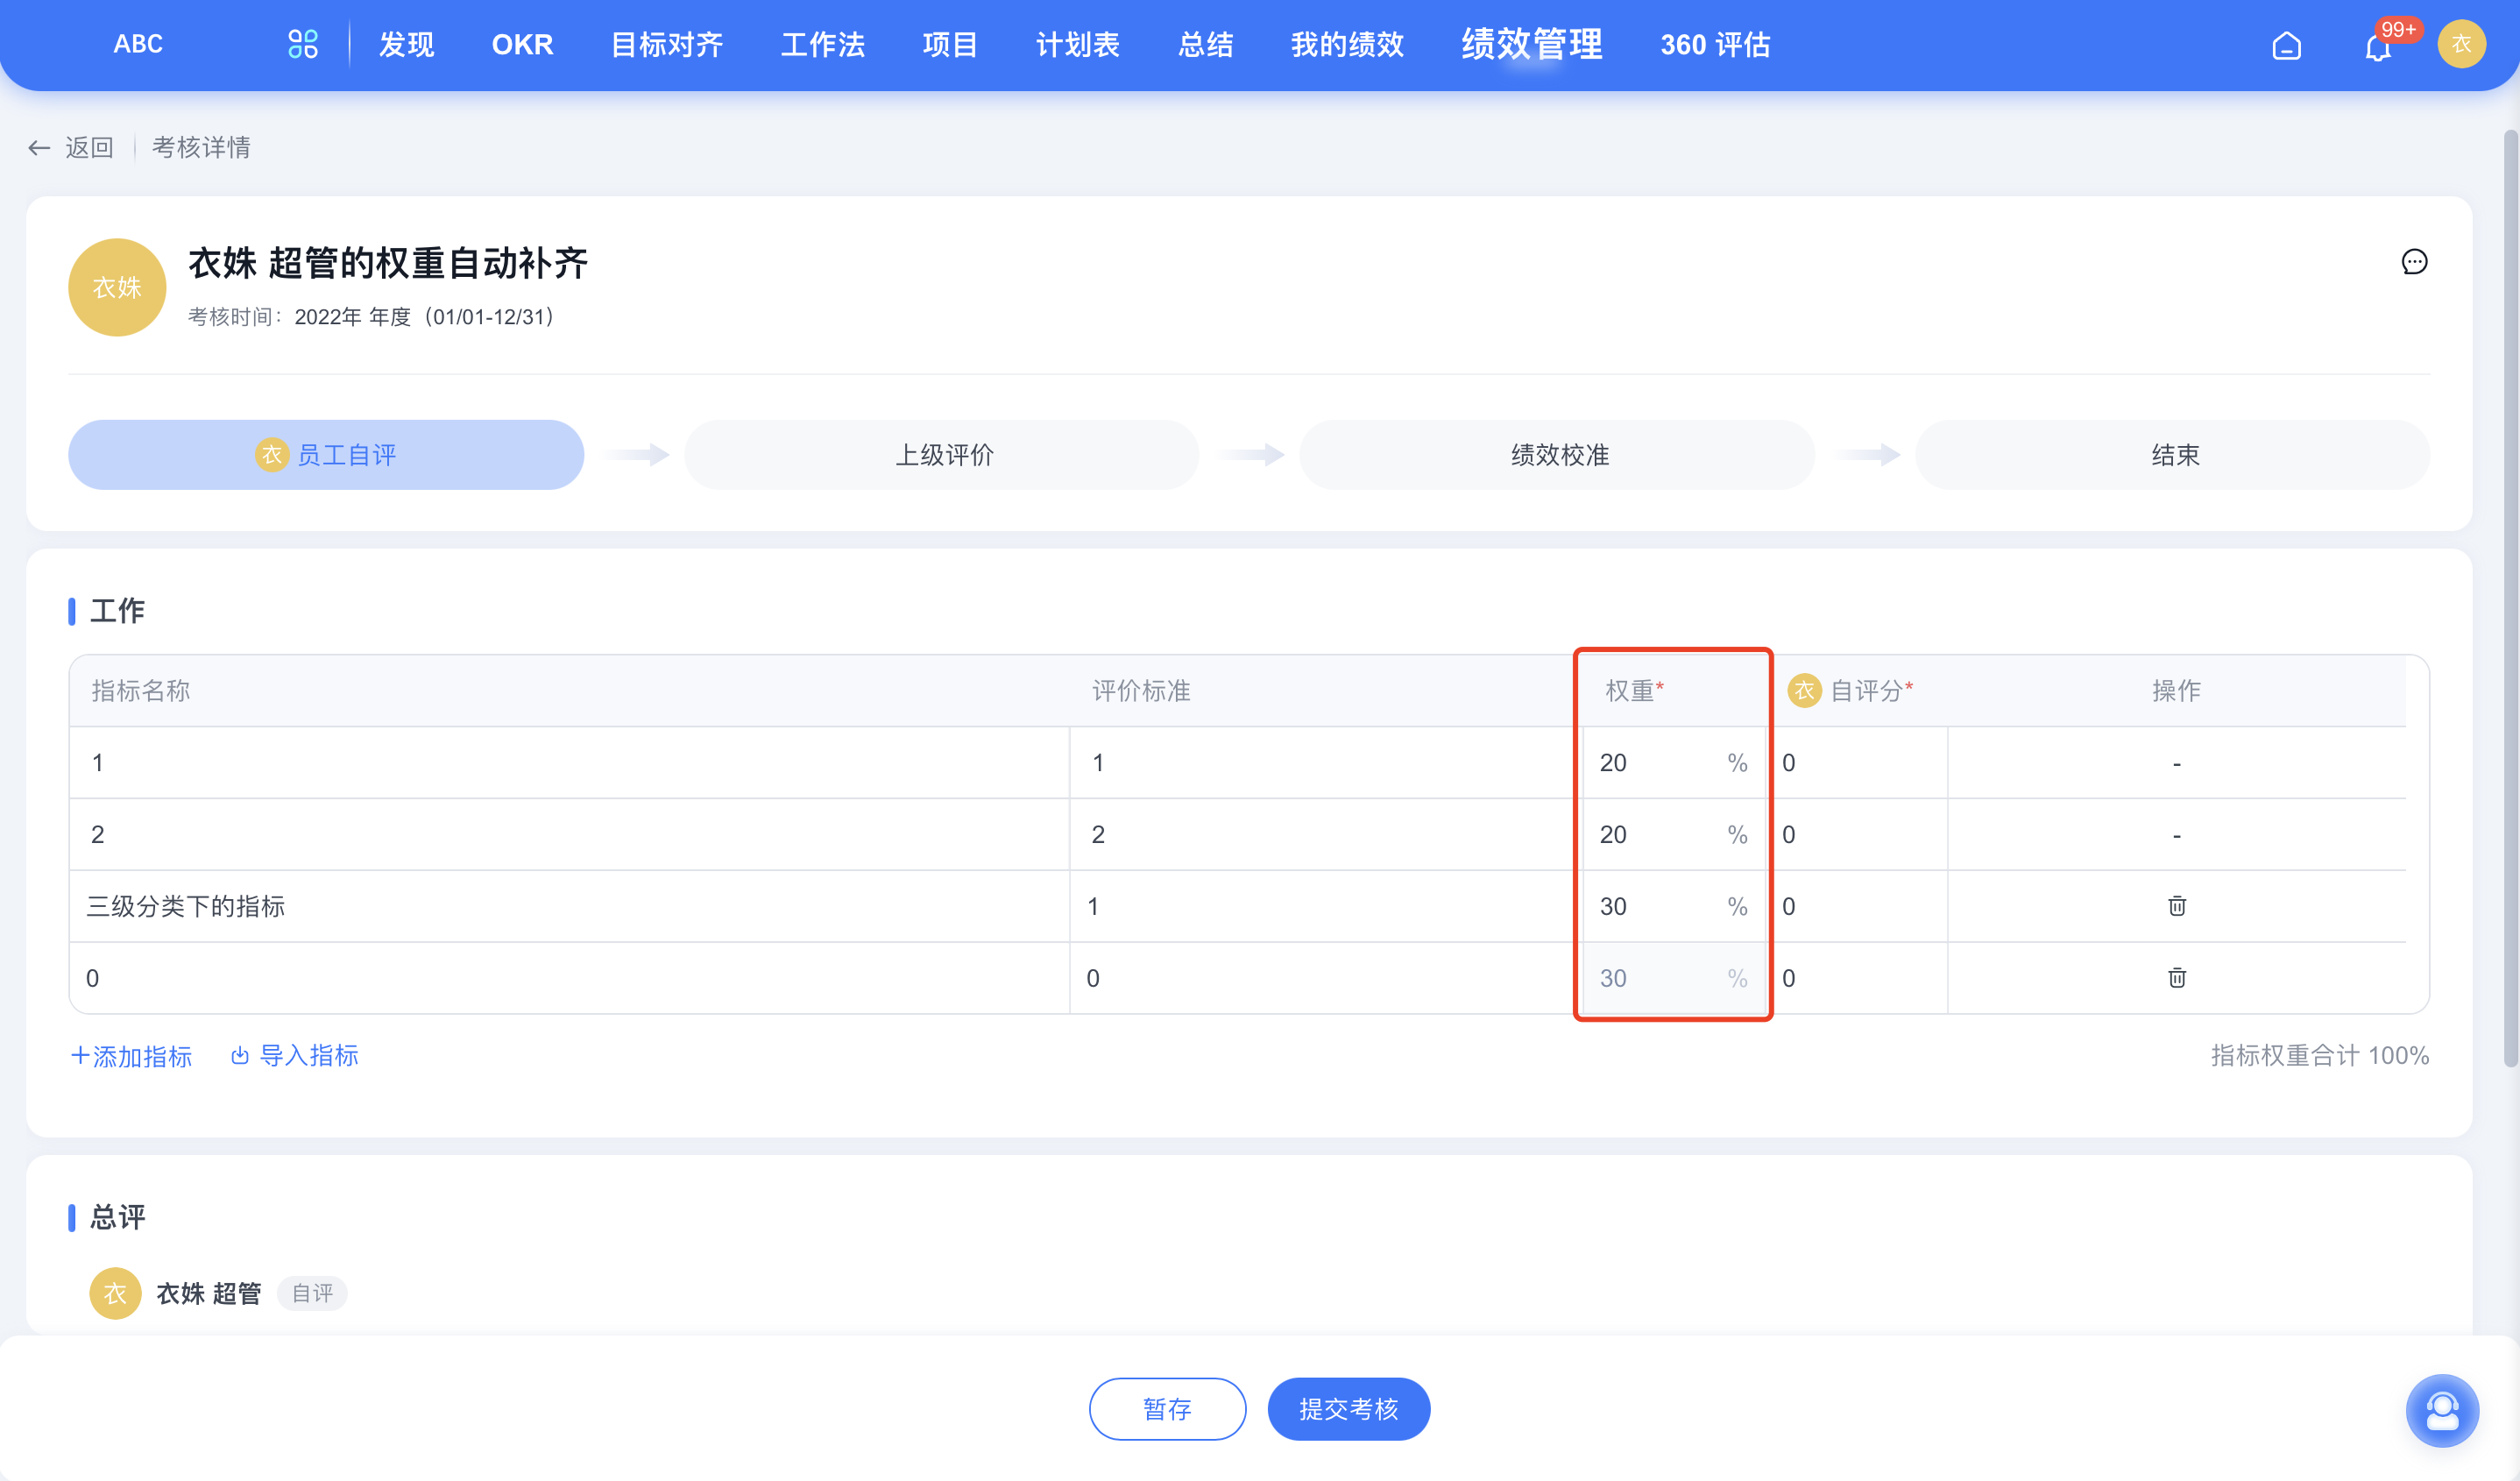Click 评价标准 cell of 三级分类下的指标 row
Viewport: 2520px width, 1481px height.
point(1327,907)
